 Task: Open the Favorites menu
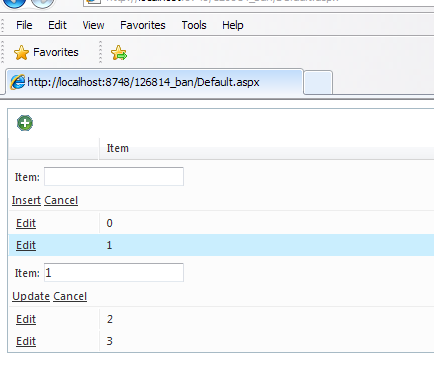tap(143, 25)
